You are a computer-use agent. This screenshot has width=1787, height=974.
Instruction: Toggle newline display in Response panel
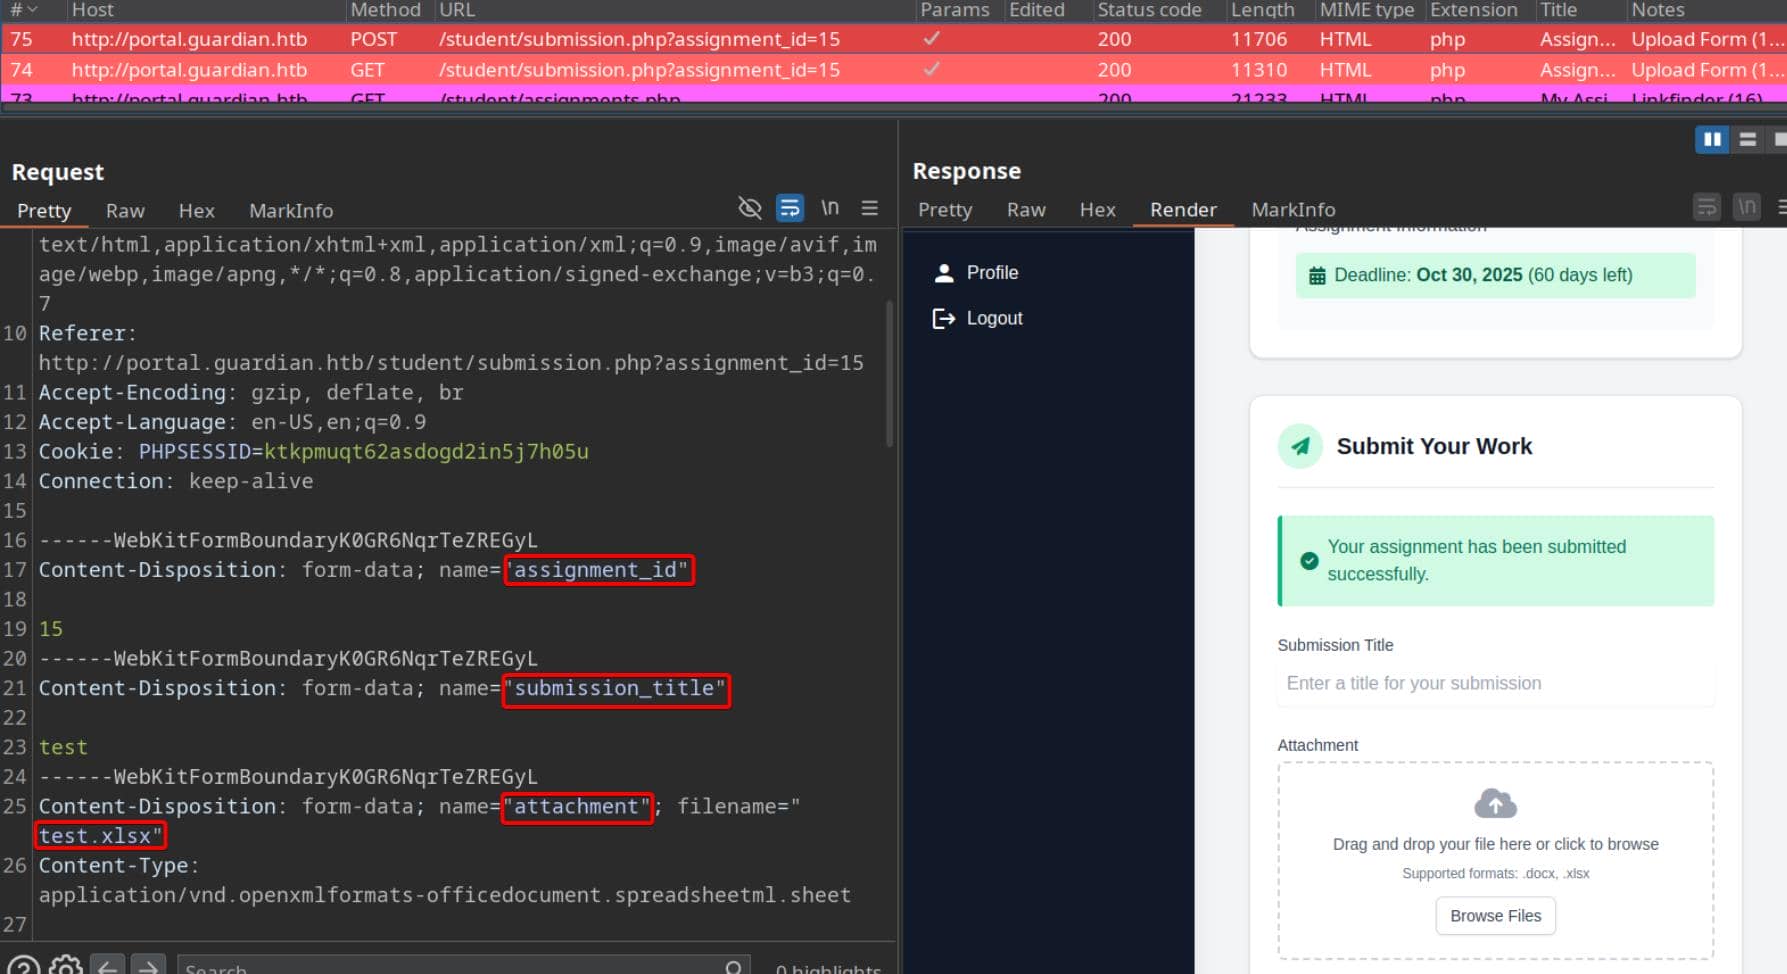click(1747, 207)
